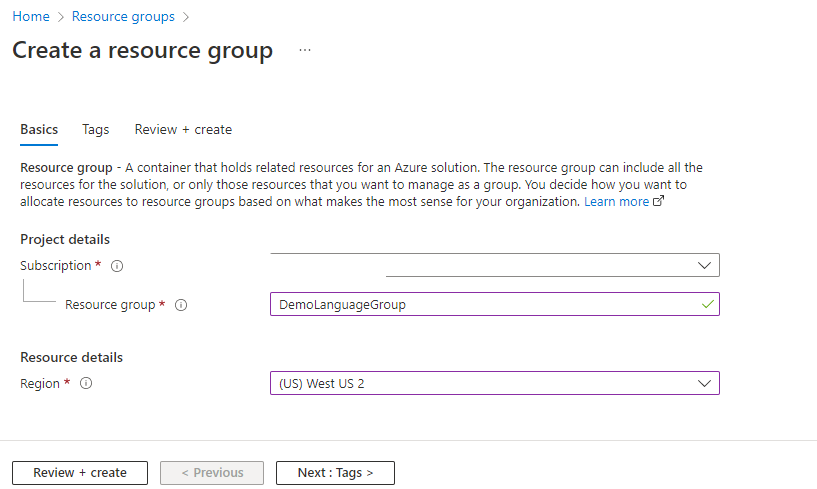Click the Resource group info icon
The height and width of the screenshot is (489, 817).
click(181, 305)
